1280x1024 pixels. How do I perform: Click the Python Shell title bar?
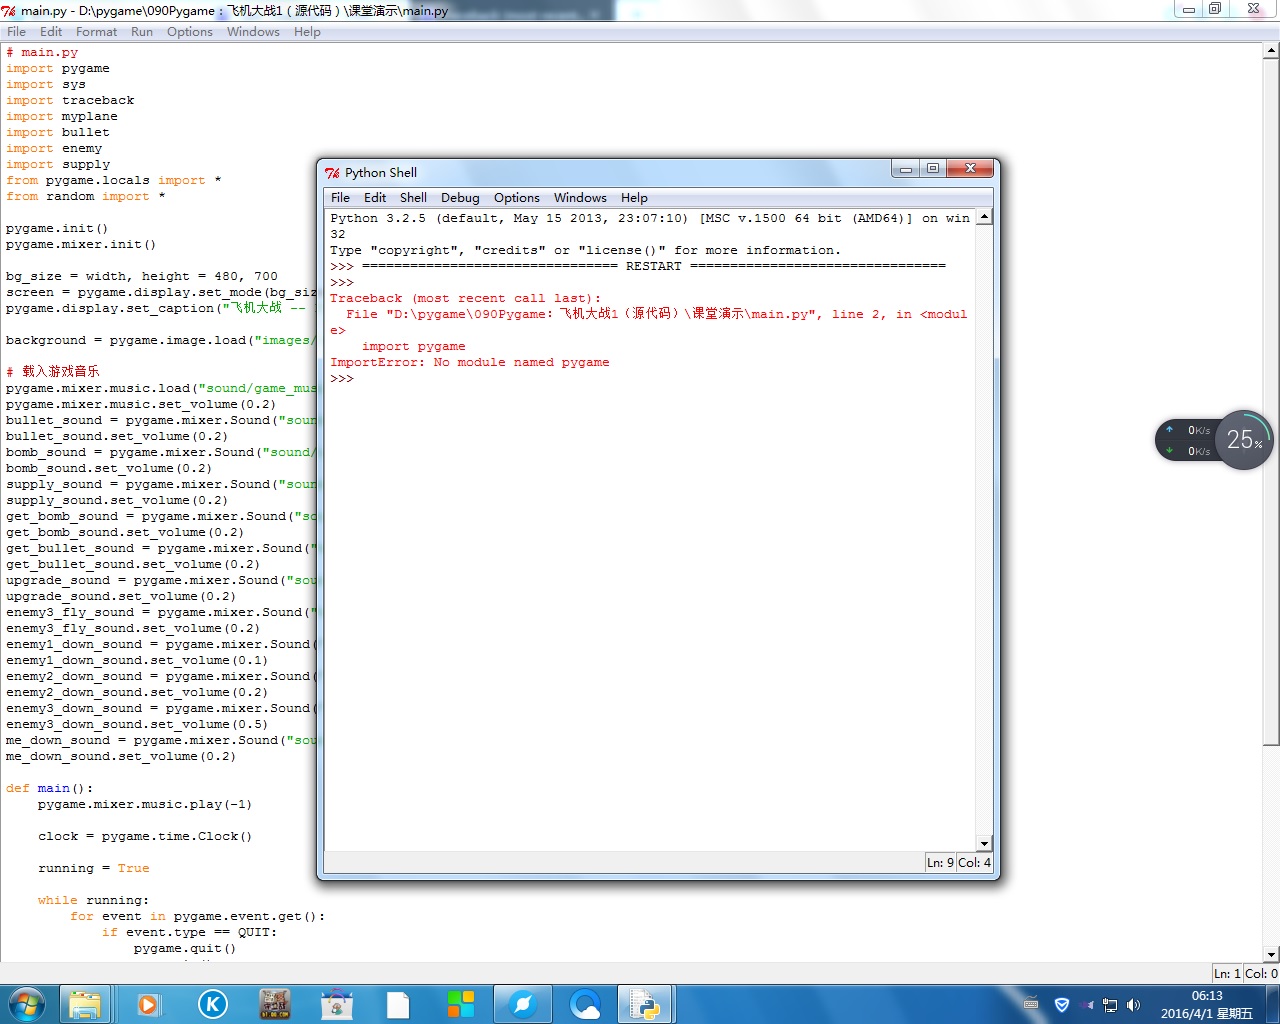tap(600, 172)
